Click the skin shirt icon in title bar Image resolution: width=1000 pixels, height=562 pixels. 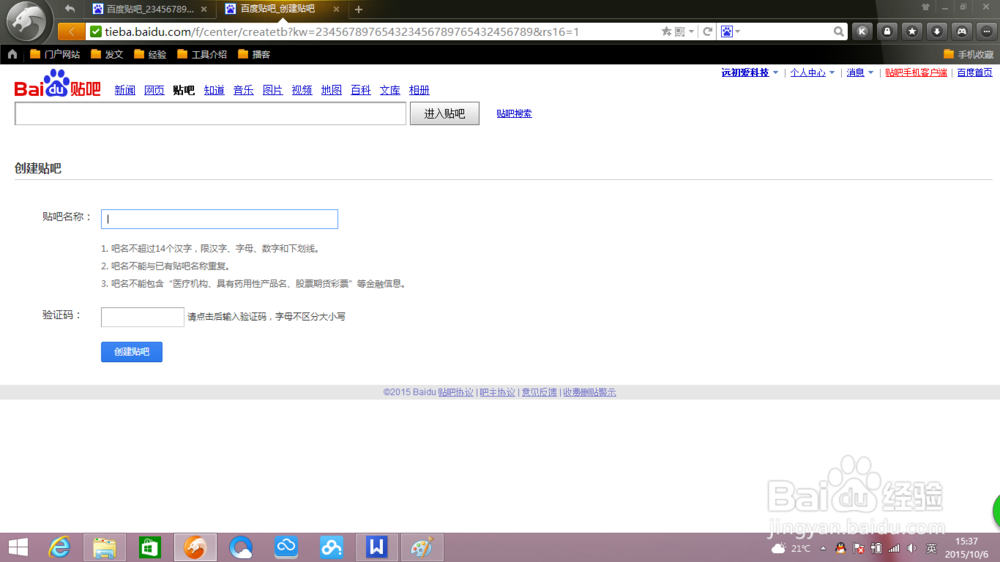tap(925, 7)
